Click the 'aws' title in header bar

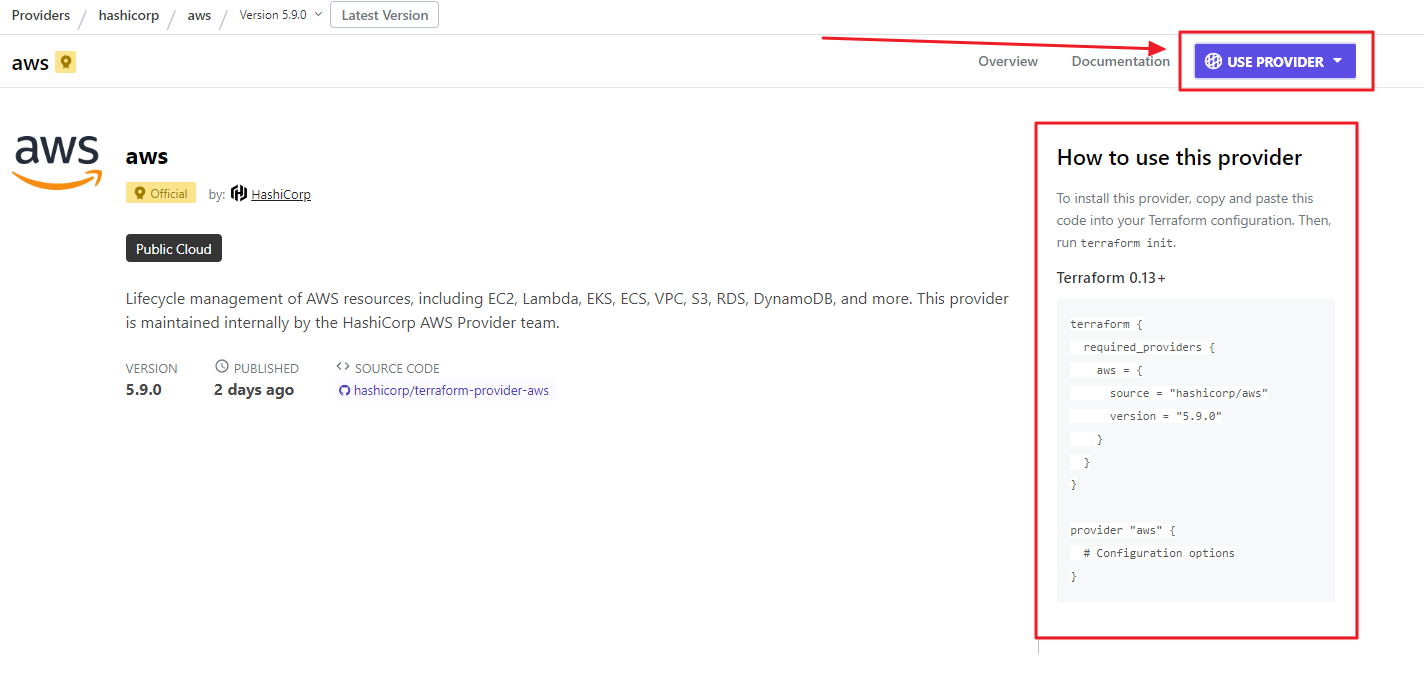point(30,62)
